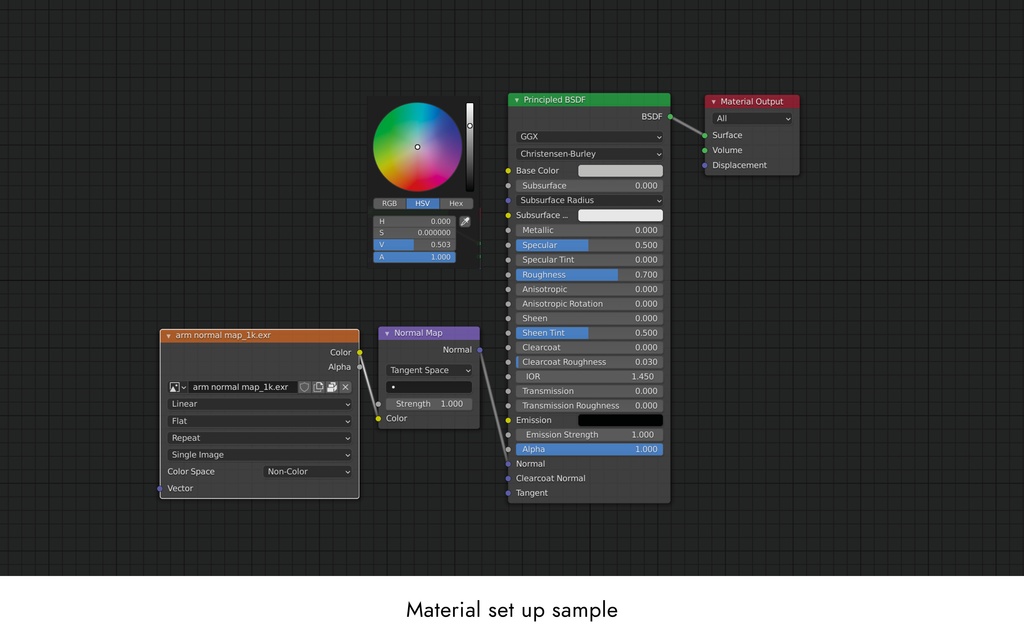The image size is (1024, 640).
Task: Click the image texture Alpha output socket
Action: (x=360, y=367)
